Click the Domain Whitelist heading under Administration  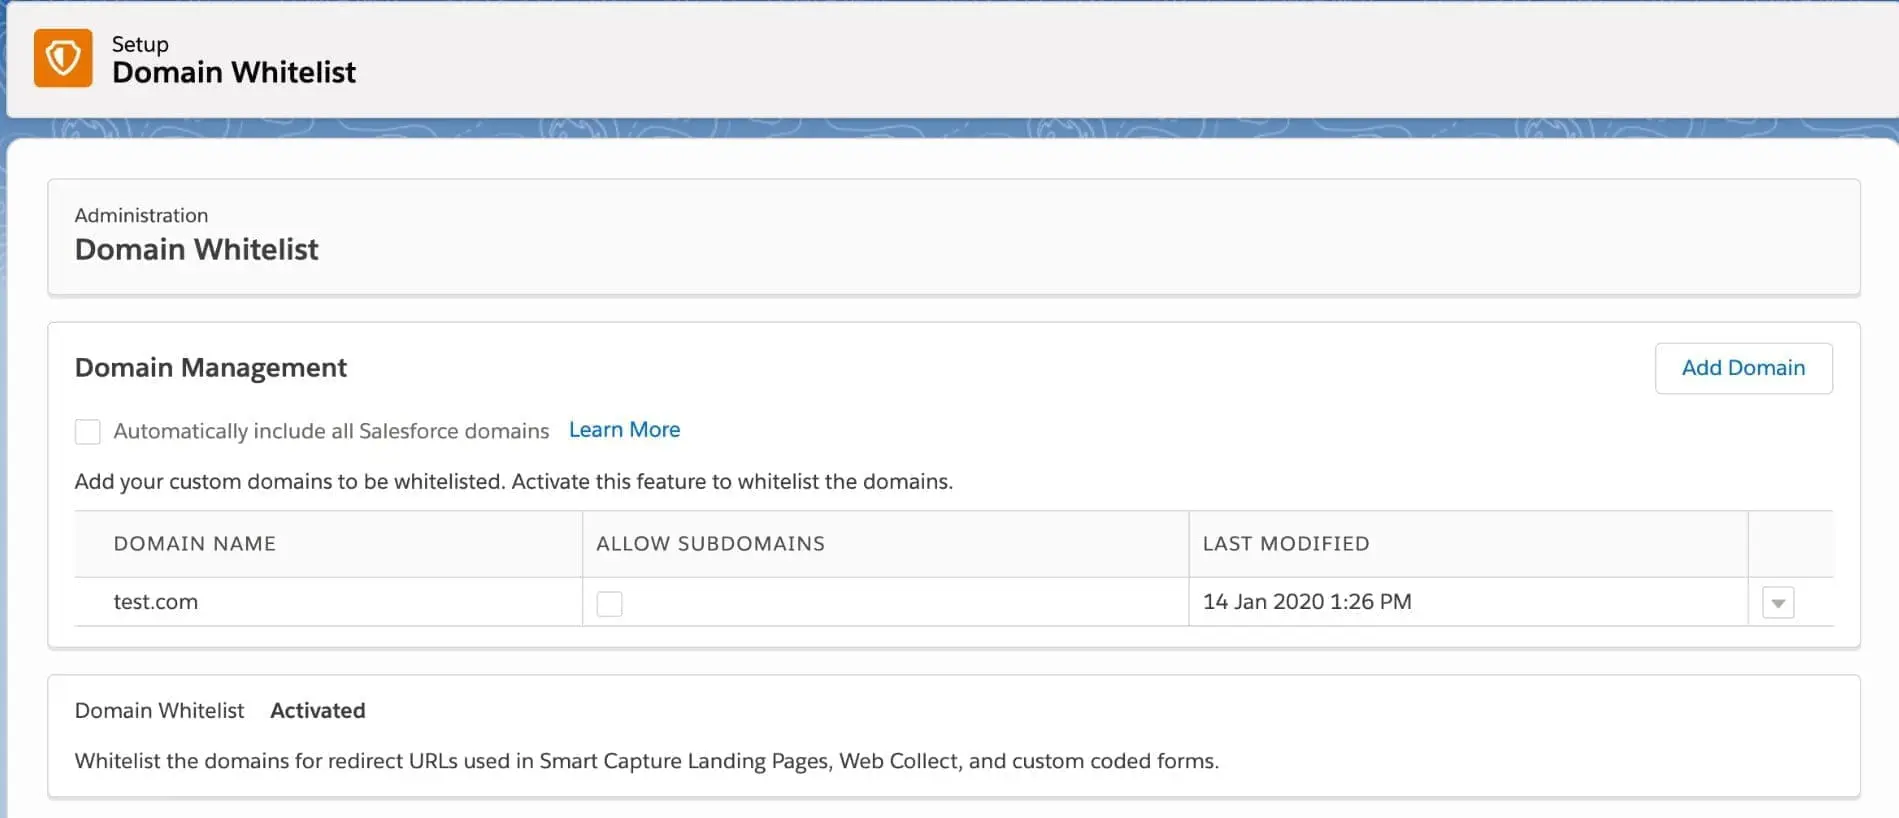(x=196, y=250)
